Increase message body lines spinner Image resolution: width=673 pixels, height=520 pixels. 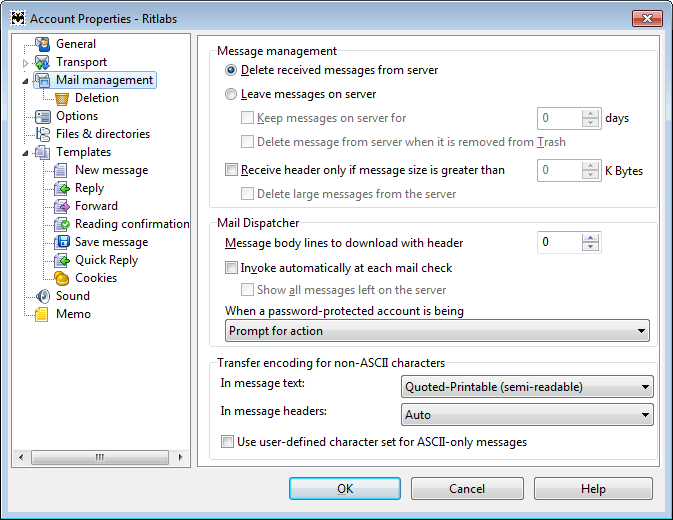[591, 238]
